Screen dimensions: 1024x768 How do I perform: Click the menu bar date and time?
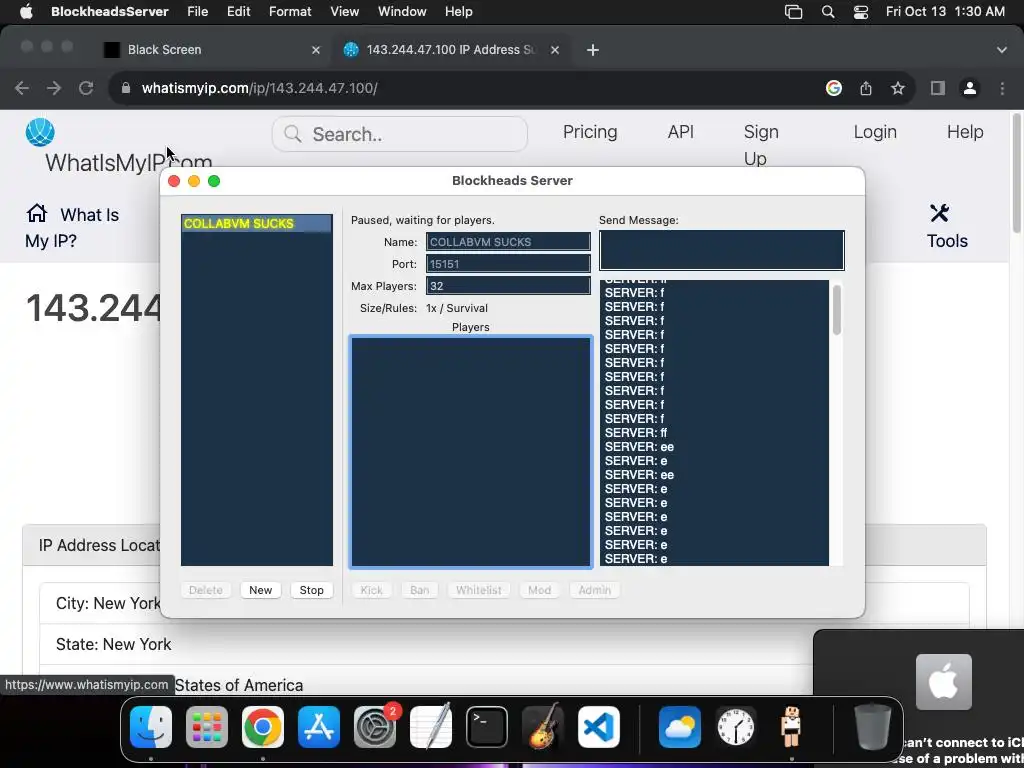coord(945,12)
